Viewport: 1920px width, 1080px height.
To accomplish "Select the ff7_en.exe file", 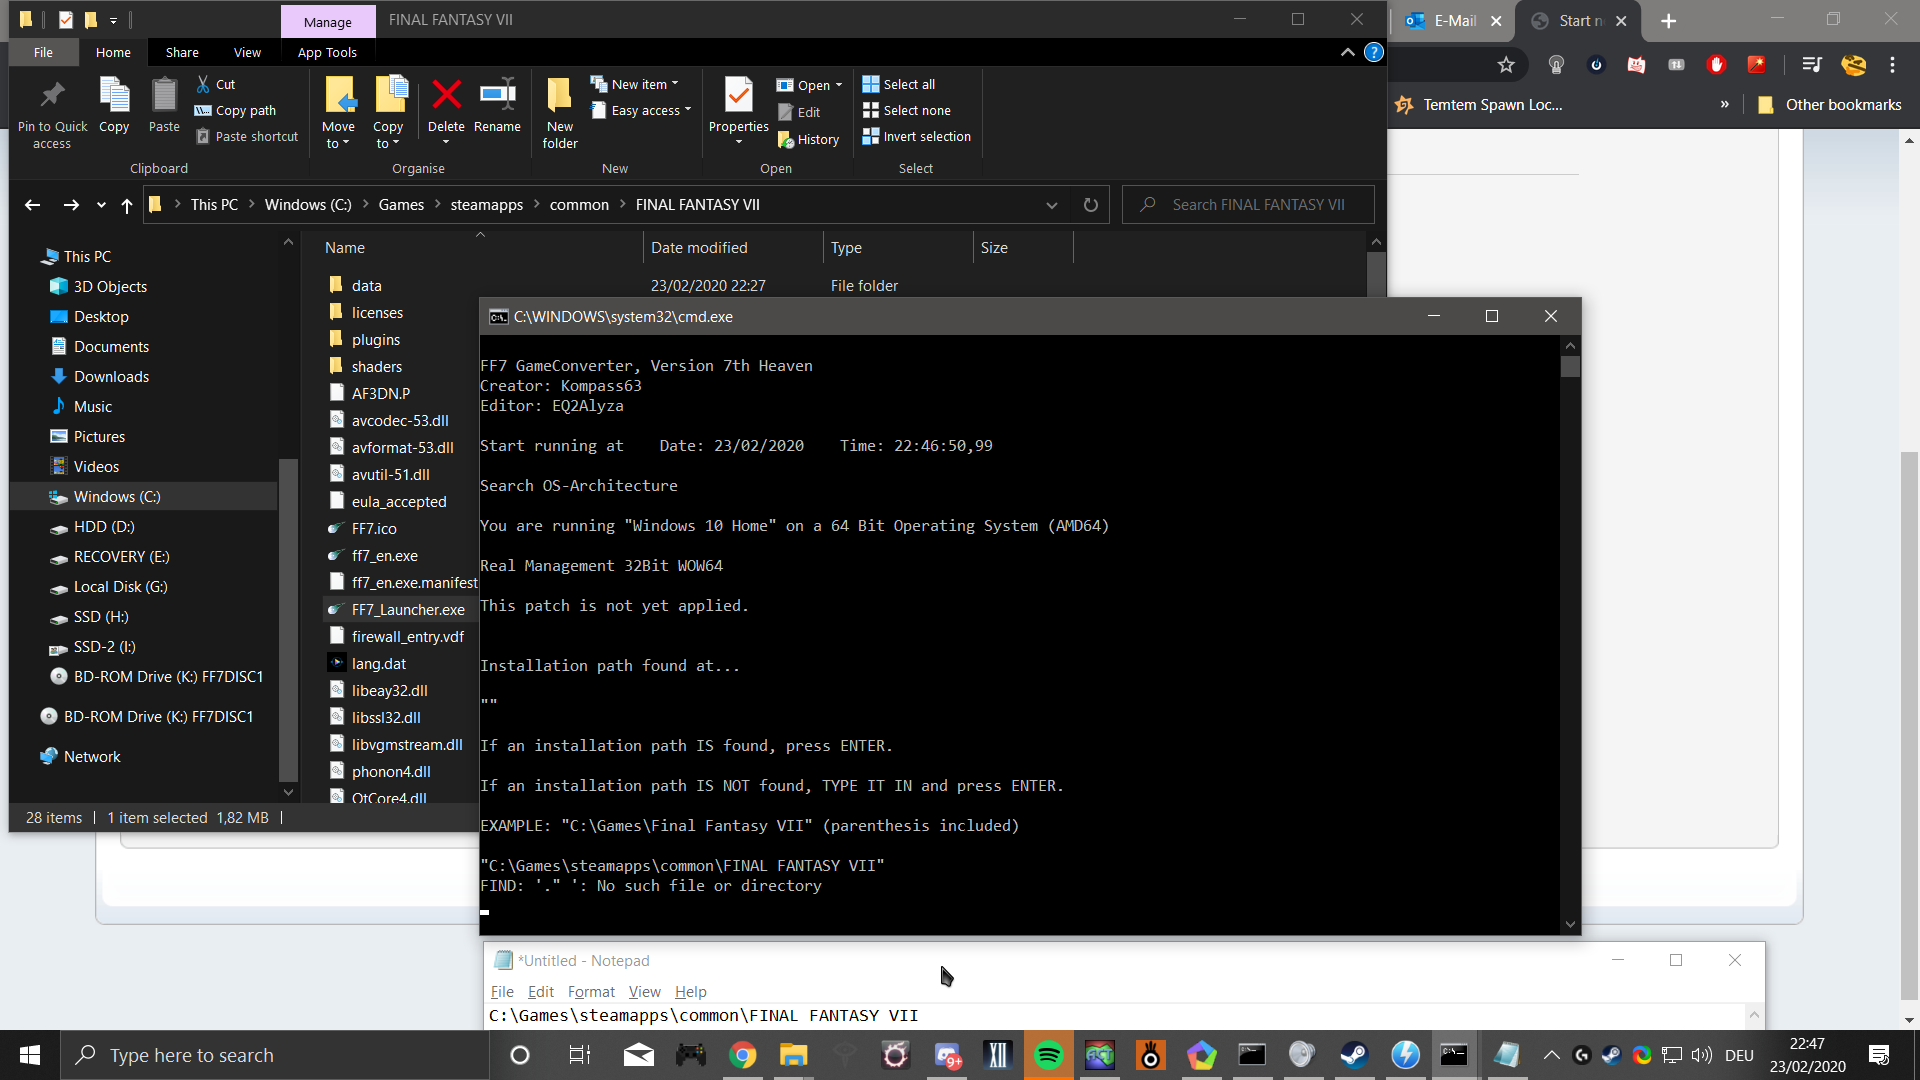I will (385, 555).
